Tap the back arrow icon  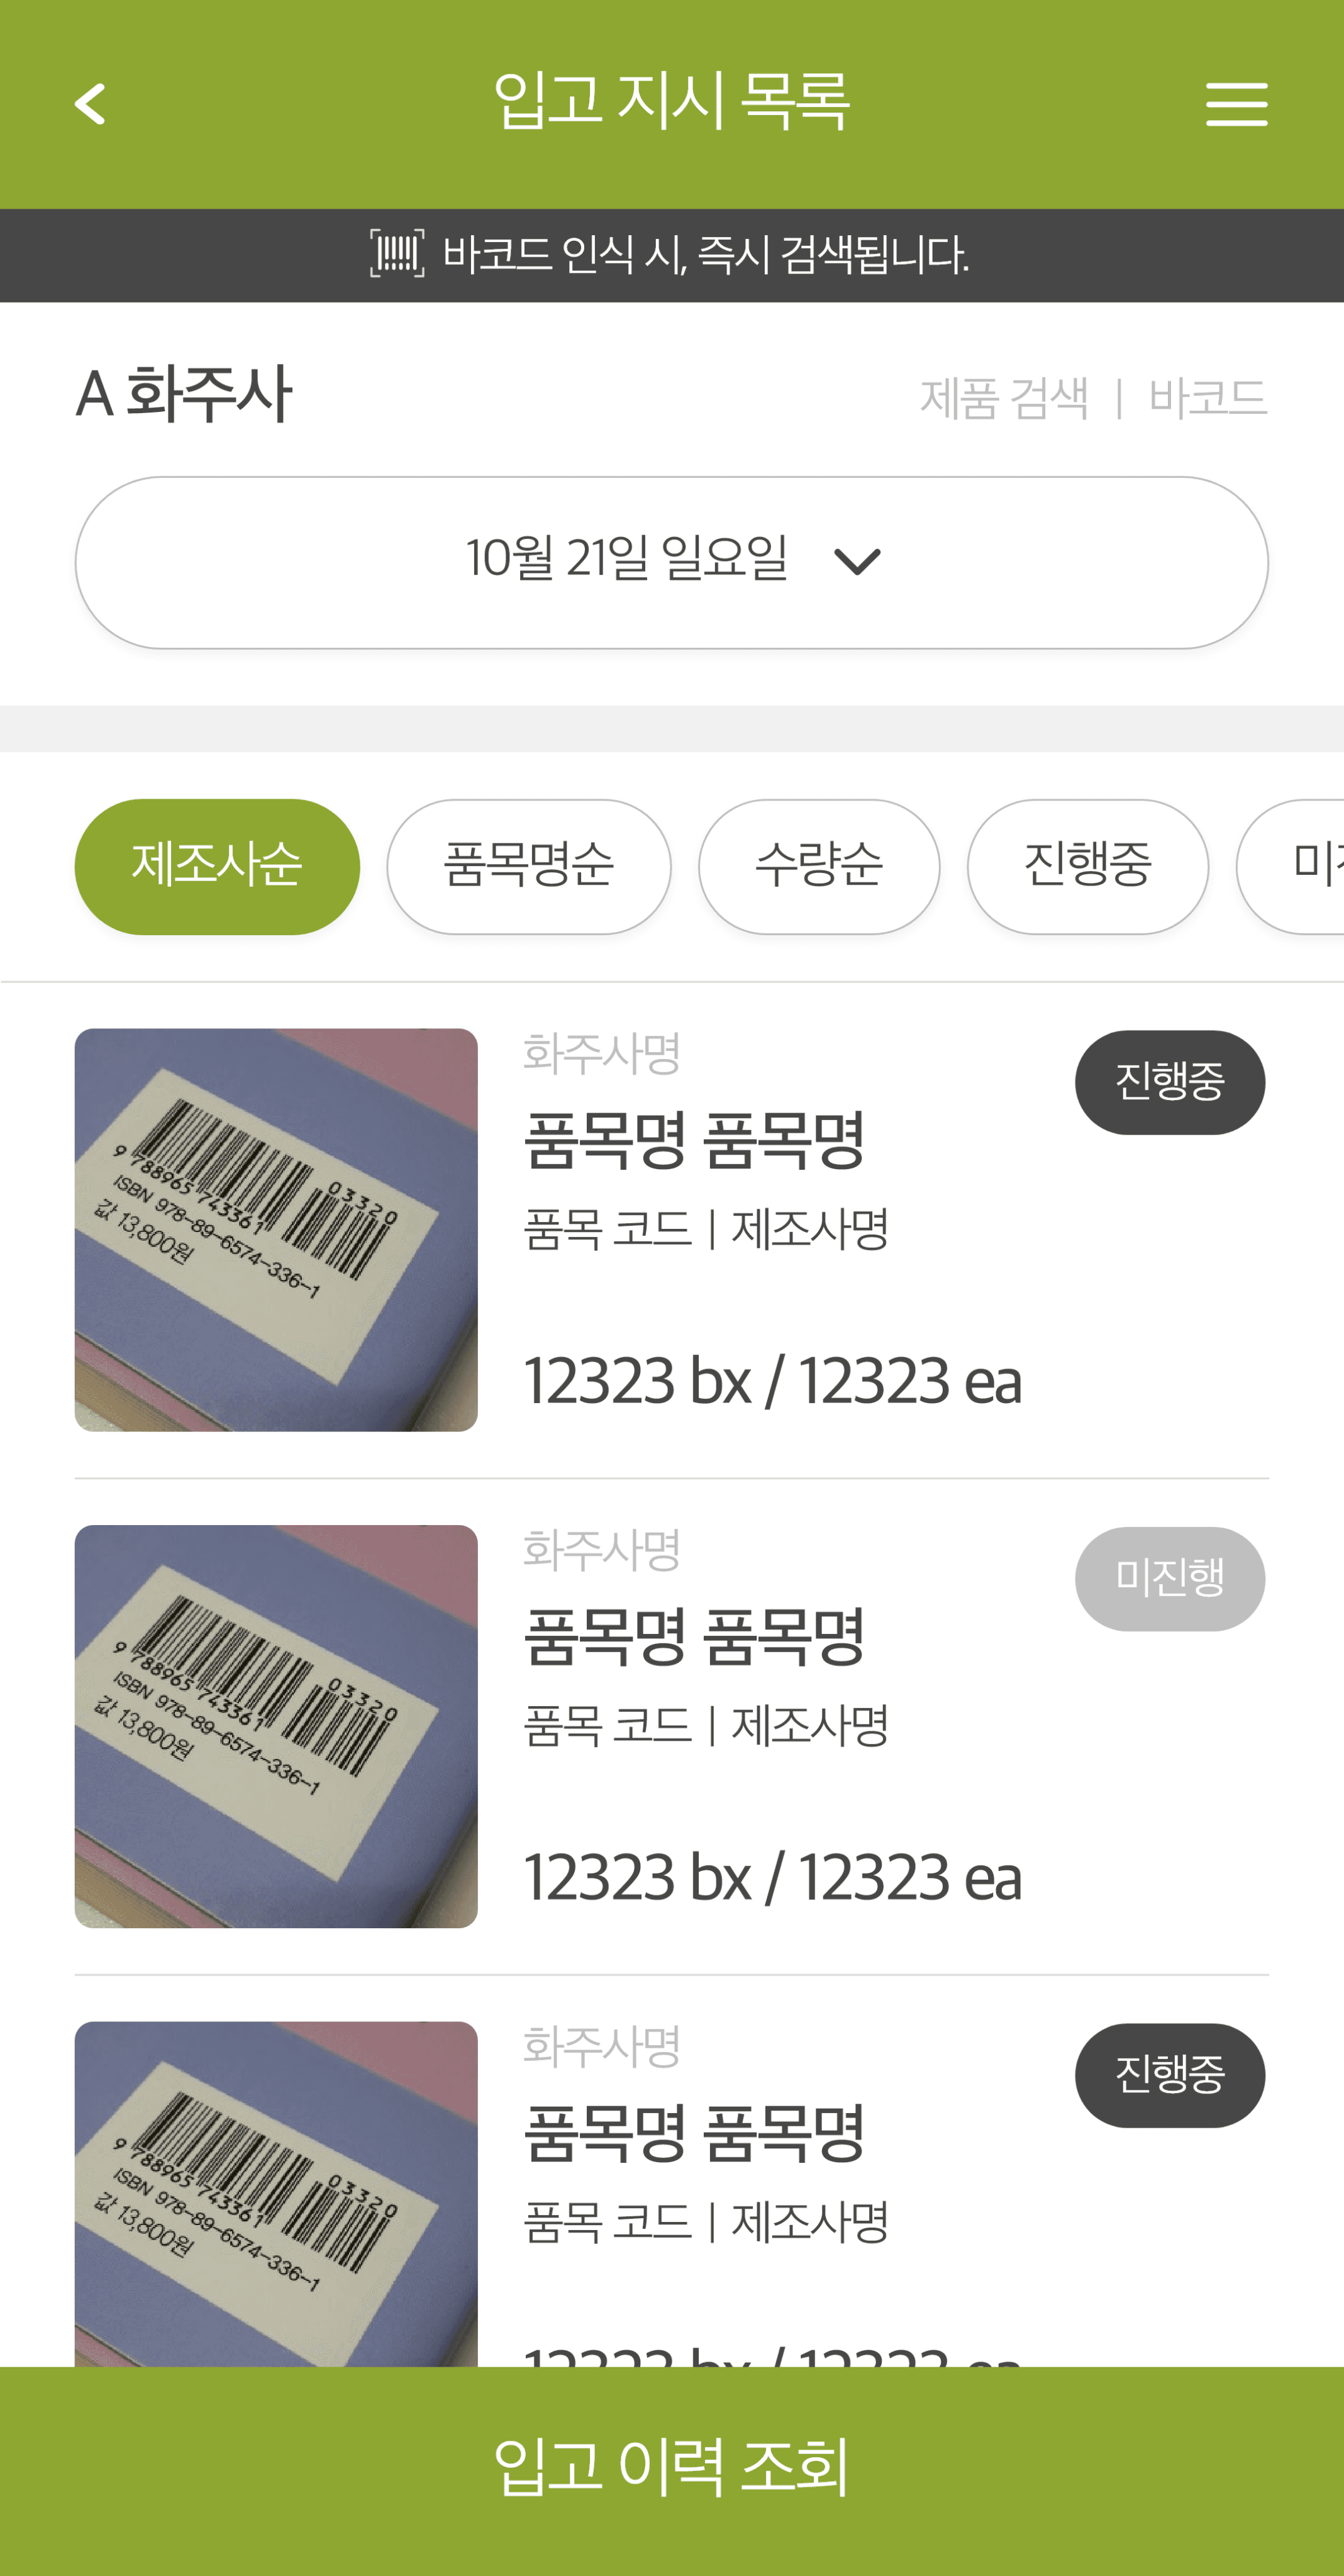[90, 104]
